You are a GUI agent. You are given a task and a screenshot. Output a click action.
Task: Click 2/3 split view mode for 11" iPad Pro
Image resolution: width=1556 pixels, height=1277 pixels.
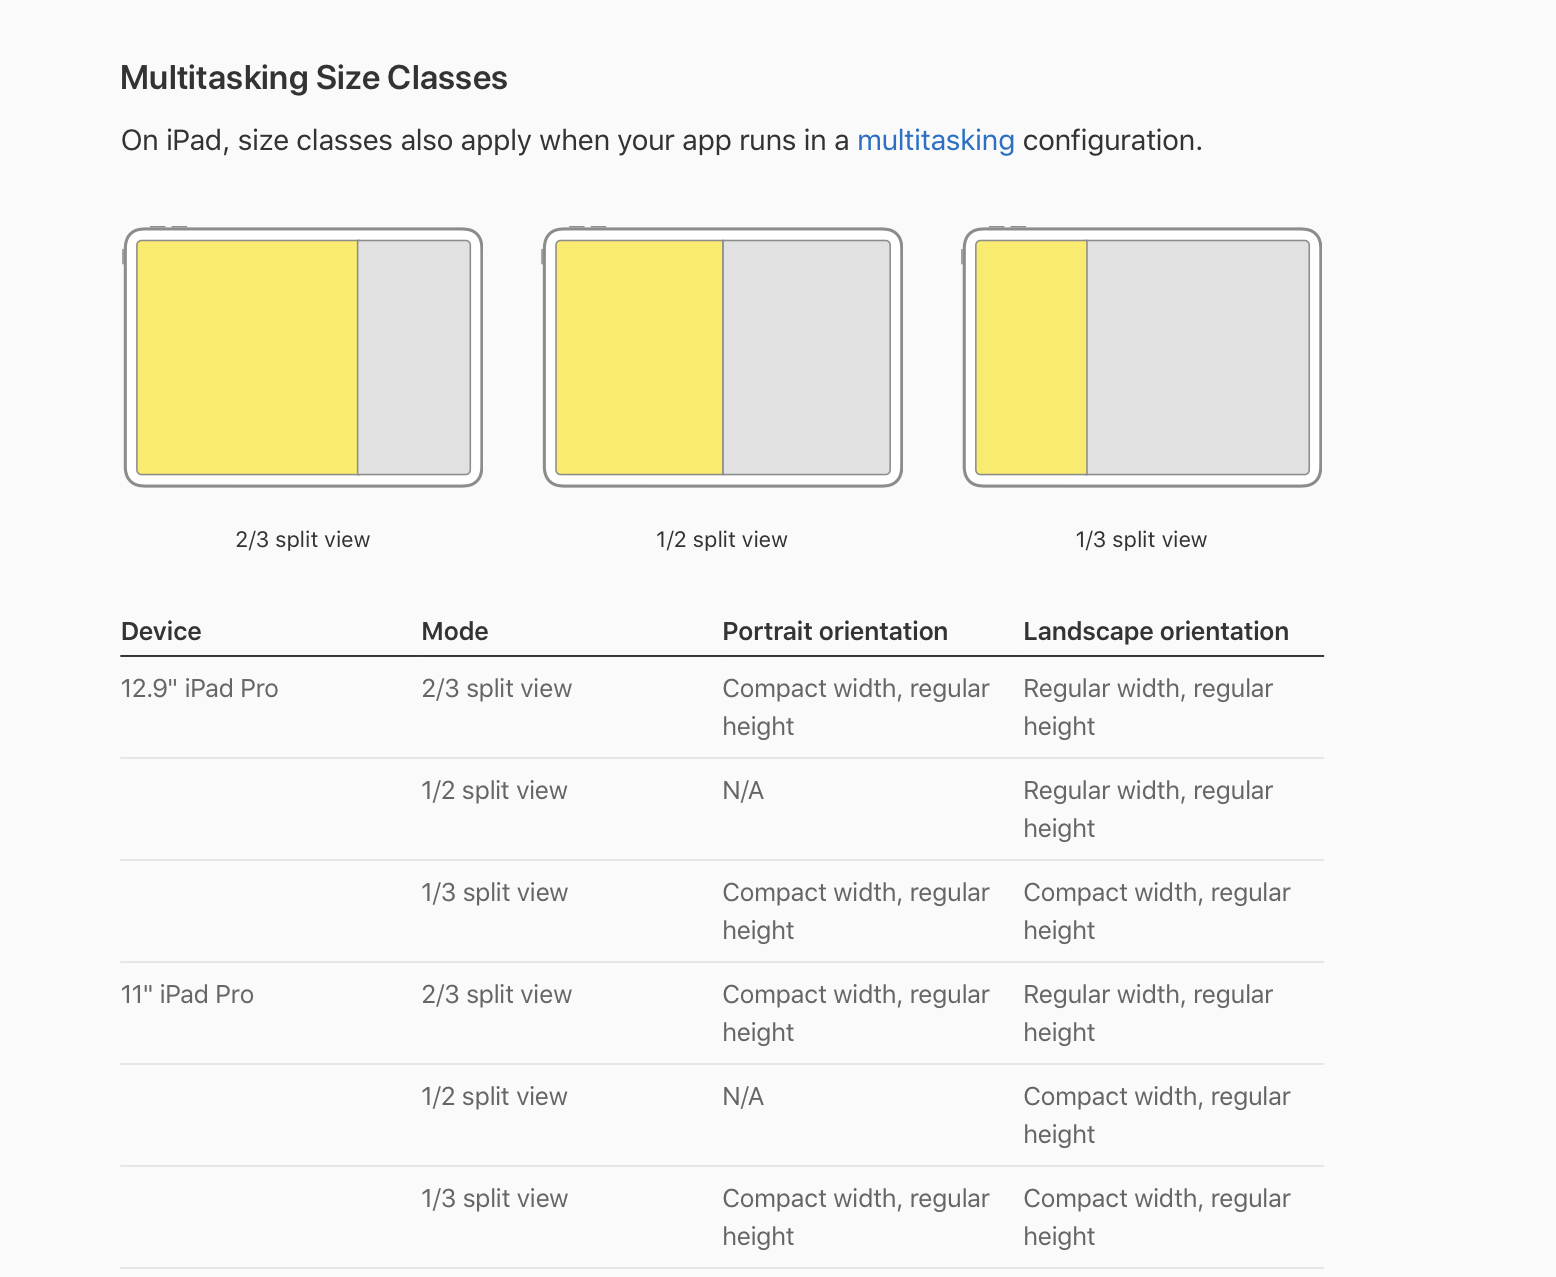[497, 995]
